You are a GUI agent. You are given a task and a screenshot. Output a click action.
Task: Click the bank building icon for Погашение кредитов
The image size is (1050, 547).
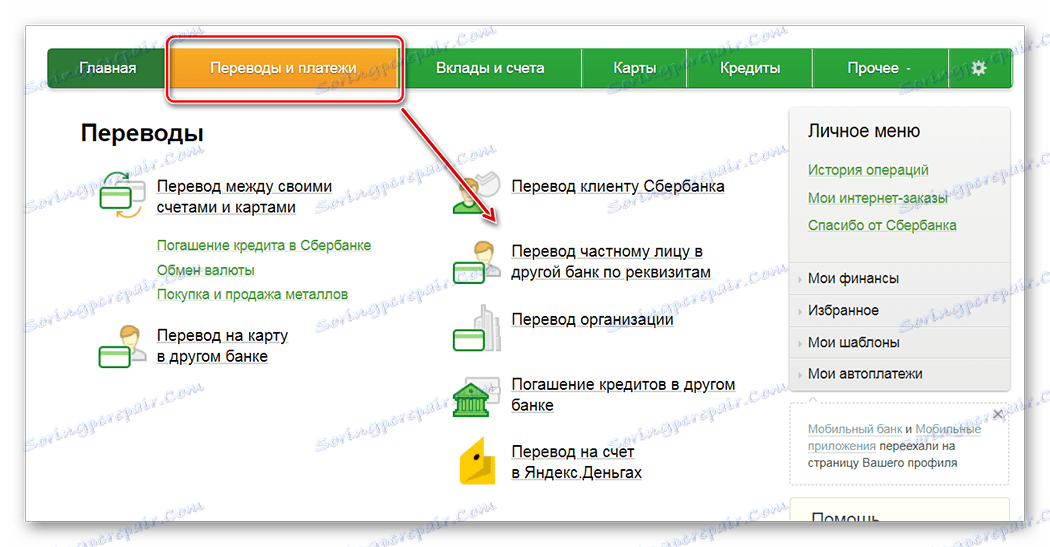(476, 396)
